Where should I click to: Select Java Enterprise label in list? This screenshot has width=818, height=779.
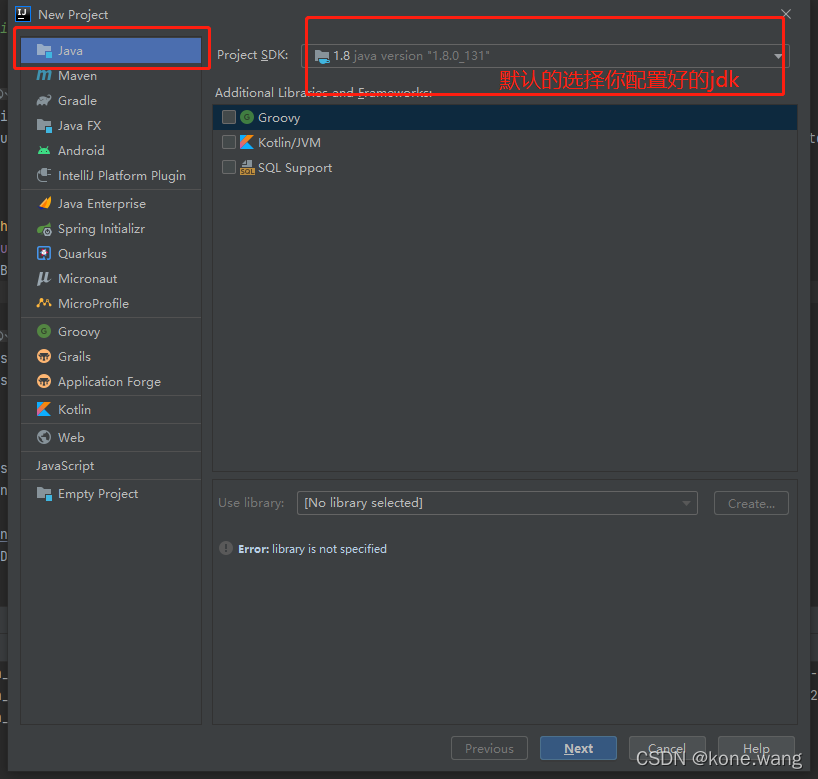pyautogui.click(x=102, y=203)
